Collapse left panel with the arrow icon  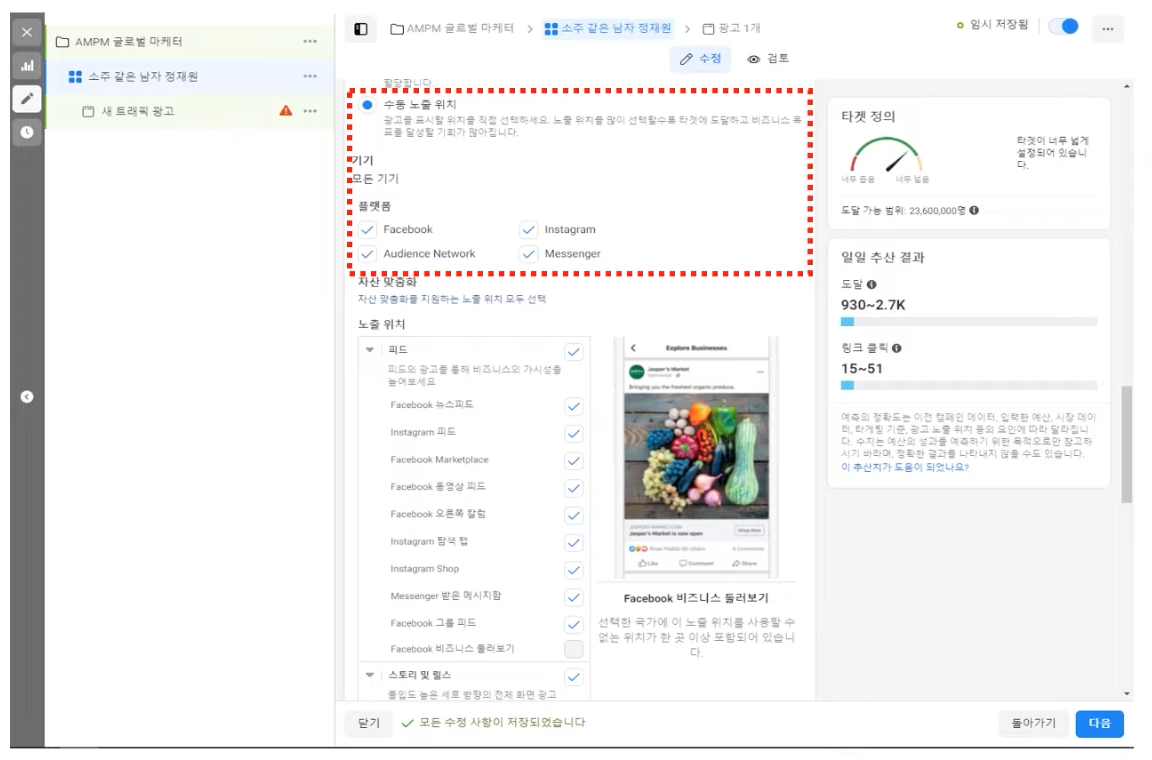27,397
